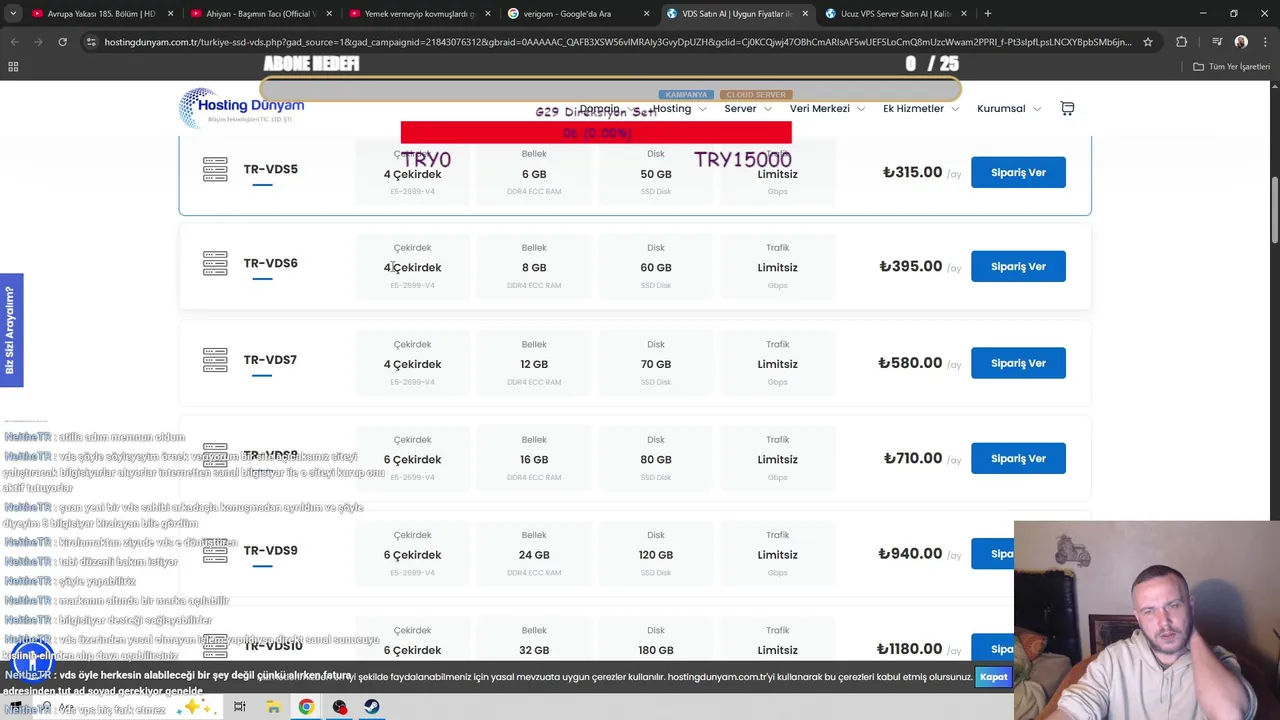Bookmark this page with the star icon
Screen dimensions: 1280x720
pos(1148,42)
